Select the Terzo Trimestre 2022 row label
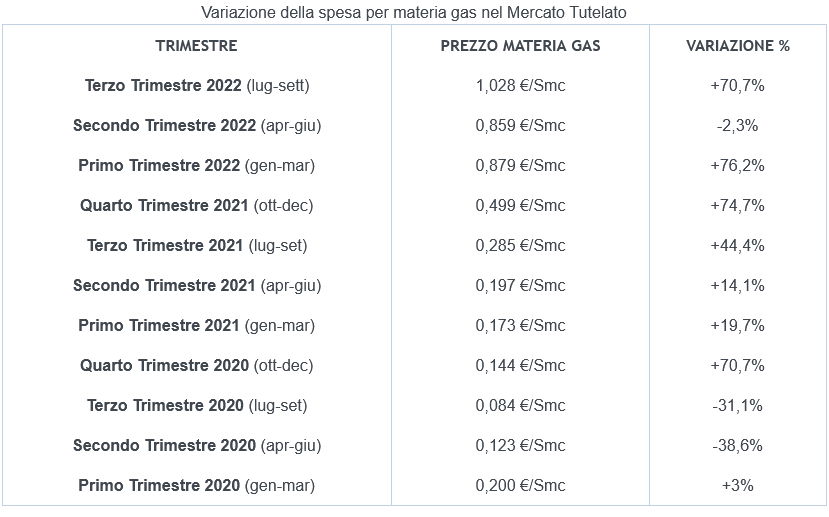 (x=197, y=86)
